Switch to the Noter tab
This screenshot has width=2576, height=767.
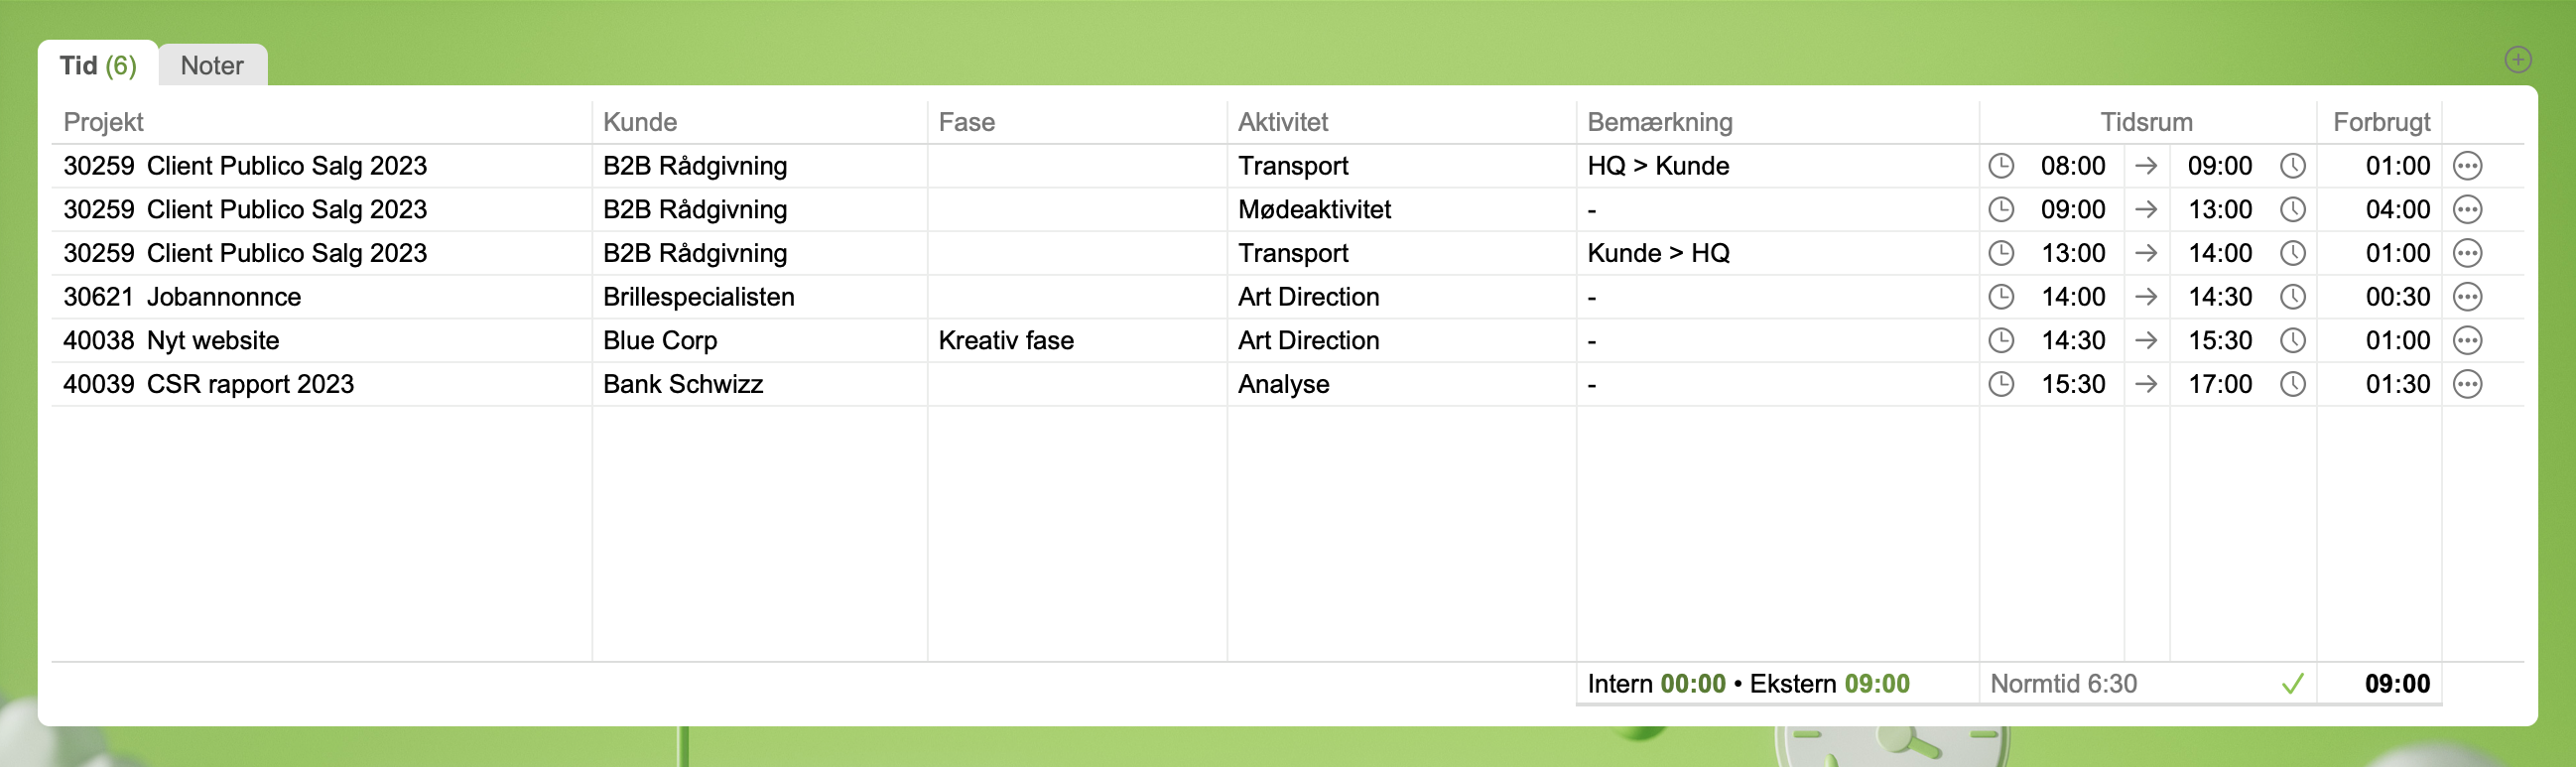click(x=212, y=66)
